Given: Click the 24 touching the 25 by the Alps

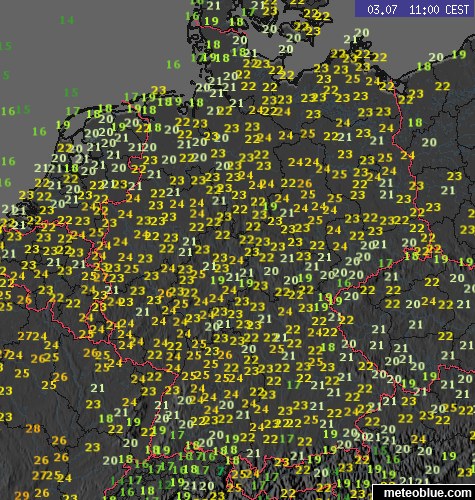Looking at the screenshot, I should coord(252,473).
